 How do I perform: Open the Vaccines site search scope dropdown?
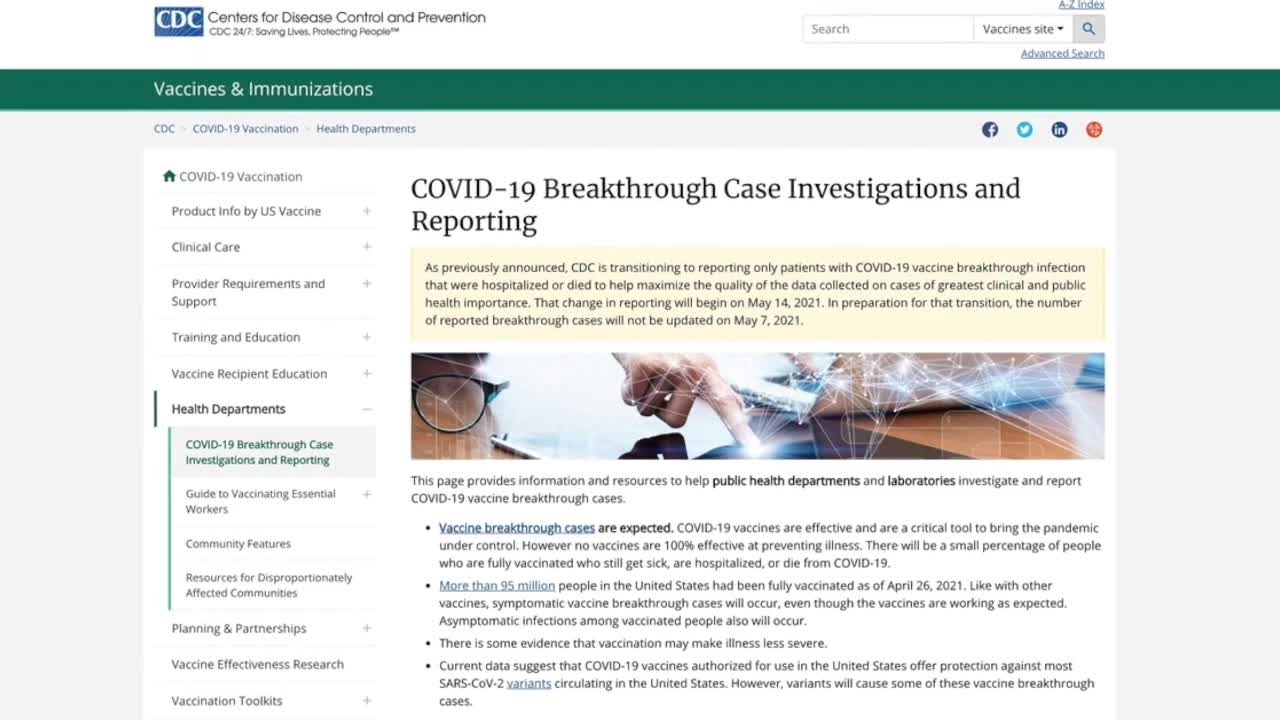(1023, 29)
